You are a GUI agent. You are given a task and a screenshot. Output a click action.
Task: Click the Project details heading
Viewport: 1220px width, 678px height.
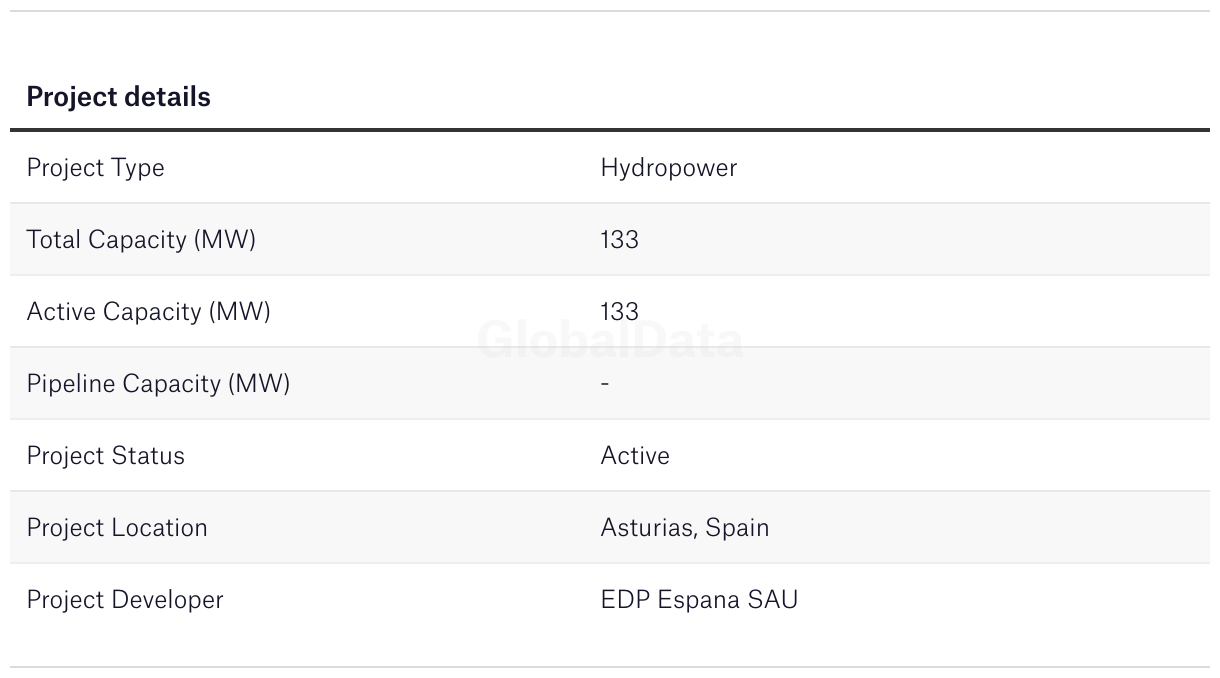click(x=118, y=97)
